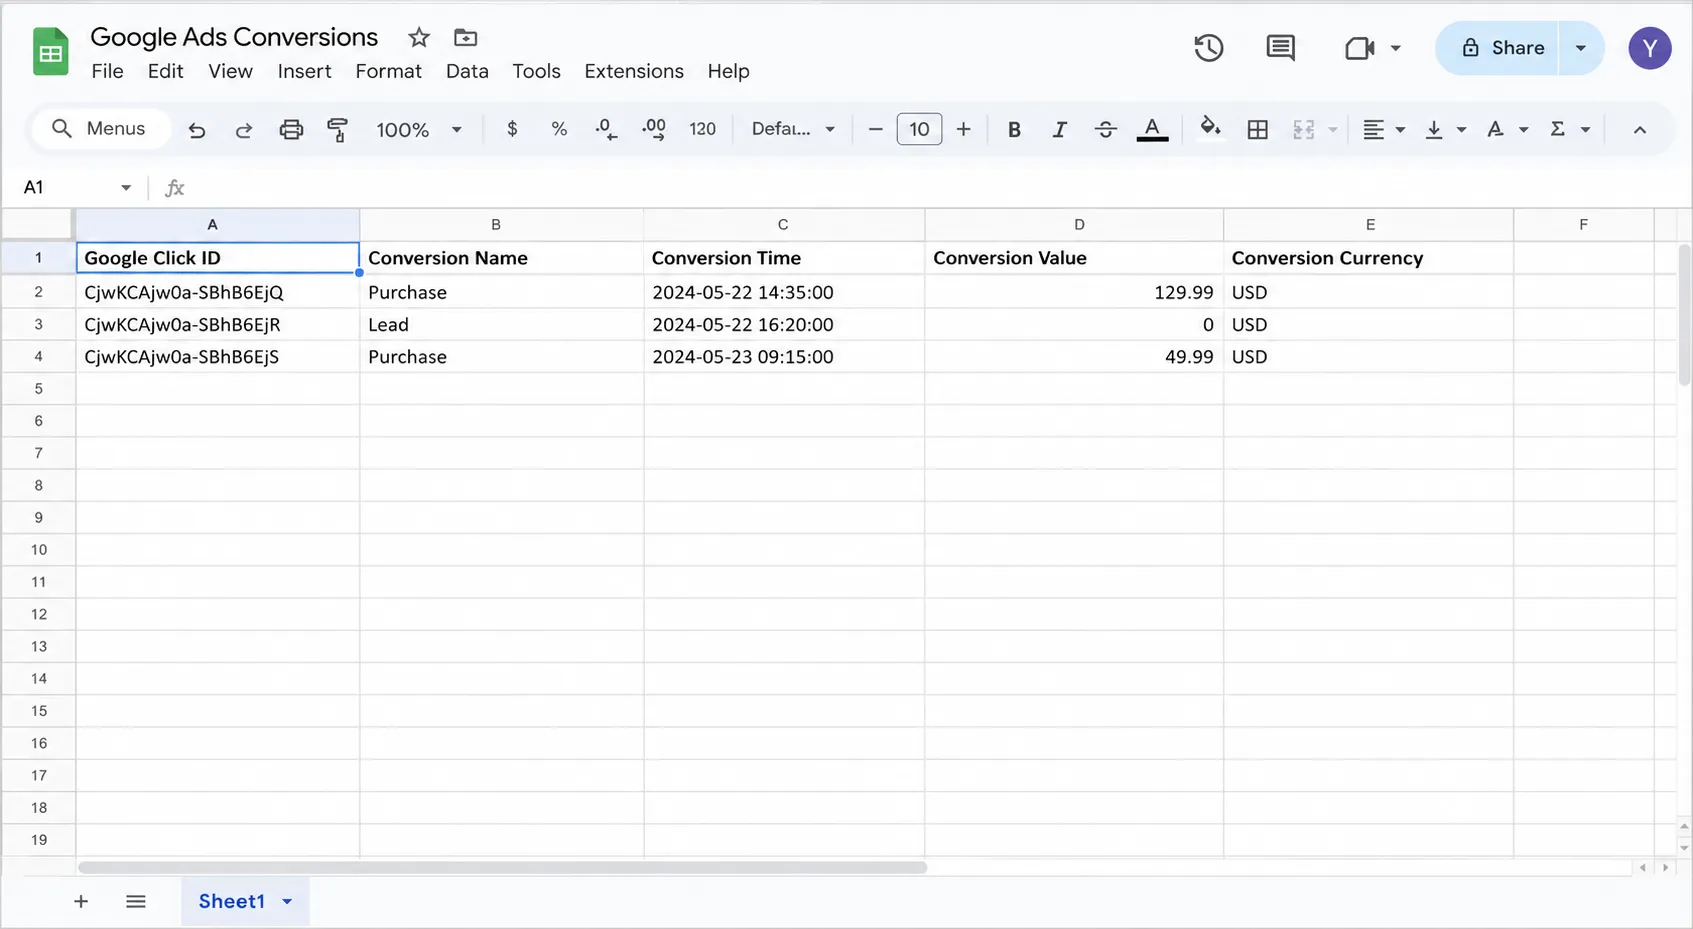
Task: Move document using the folder icon
Action: 465,38
